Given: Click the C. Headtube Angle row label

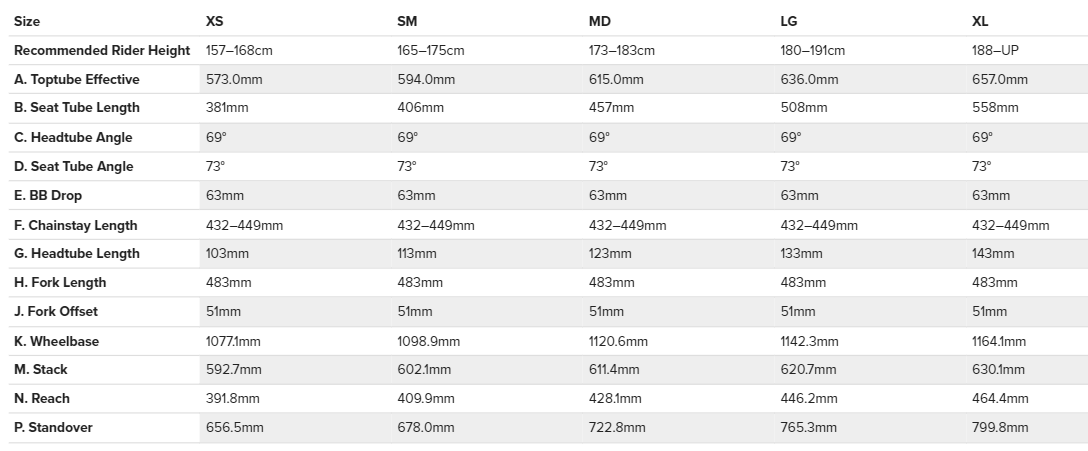Looking at the screenshot, I should click(x=73, y=137).
